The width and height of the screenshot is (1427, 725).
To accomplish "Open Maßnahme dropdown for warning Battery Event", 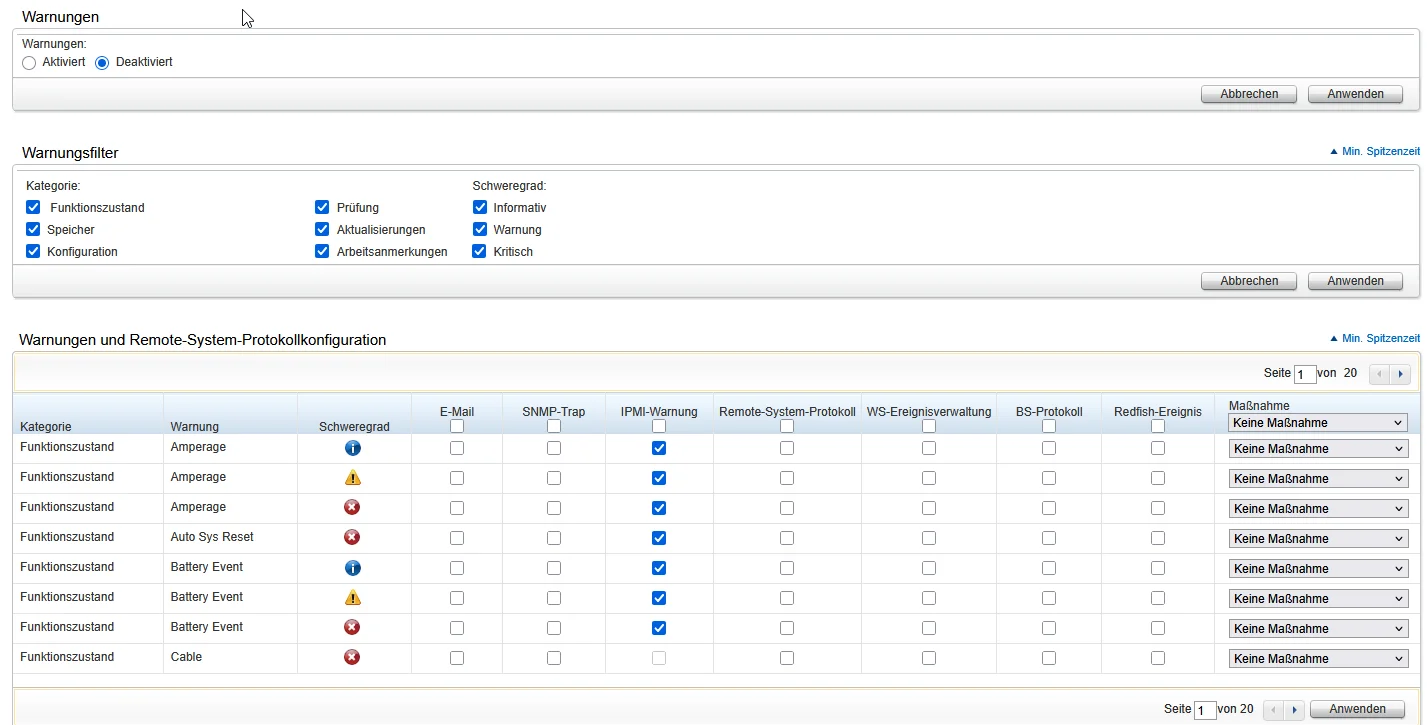I will pos(1317,599).
